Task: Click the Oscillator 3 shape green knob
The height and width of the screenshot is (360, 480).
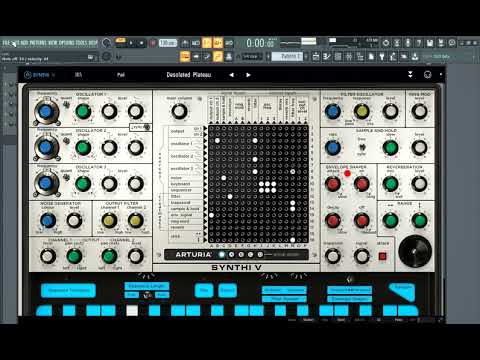Action: [83, 184]
